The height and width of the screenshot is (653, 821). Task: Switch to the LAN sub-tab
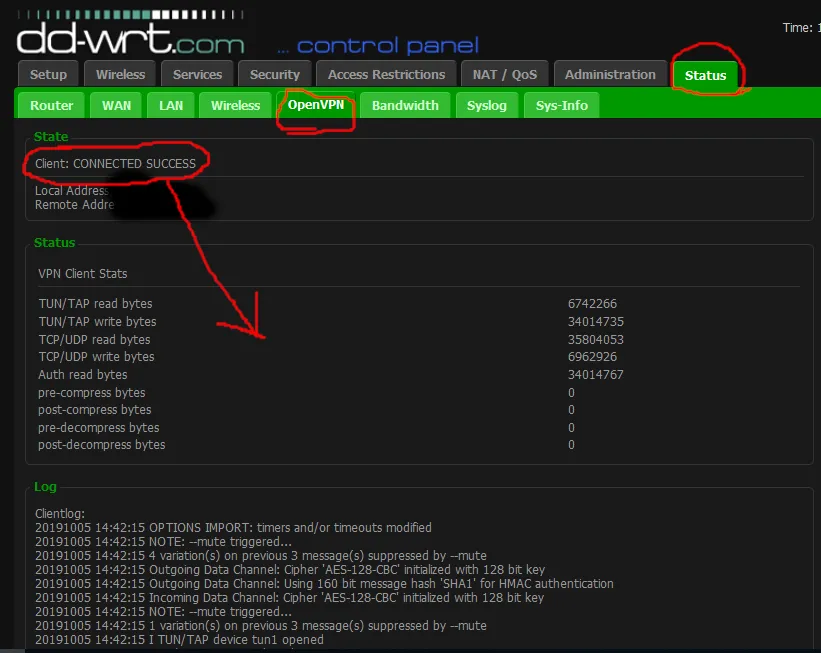171,105
